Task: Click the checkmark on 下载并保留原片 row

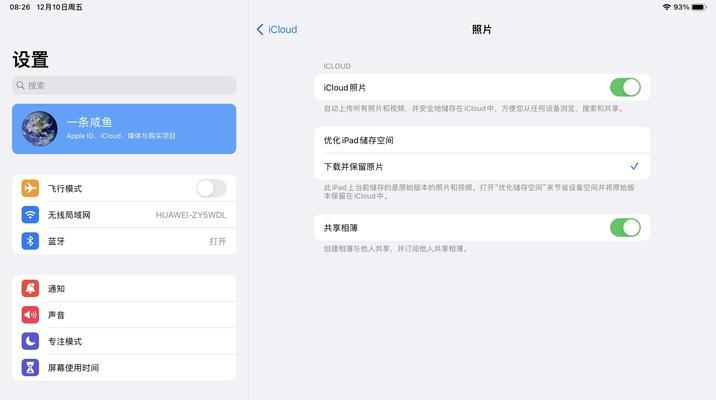Action: click(x=634, y=166)
